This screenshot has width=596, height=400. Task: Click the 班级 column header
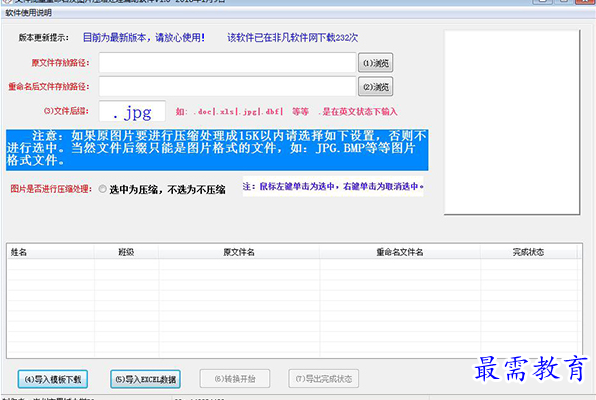126,252
